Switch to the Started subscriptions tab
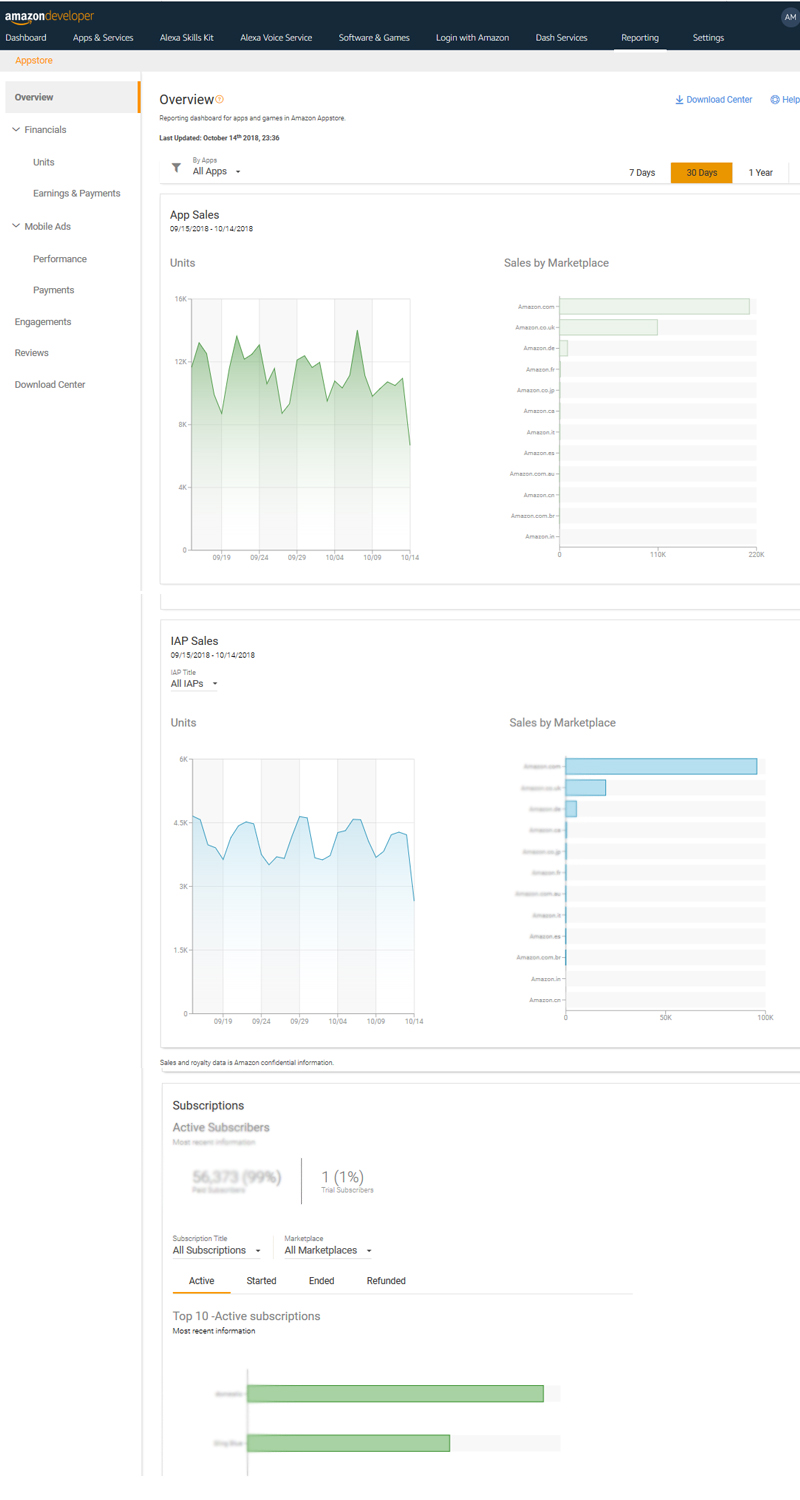The height and width of the screenshot is (1500, 800). [x=261, y=1280]
